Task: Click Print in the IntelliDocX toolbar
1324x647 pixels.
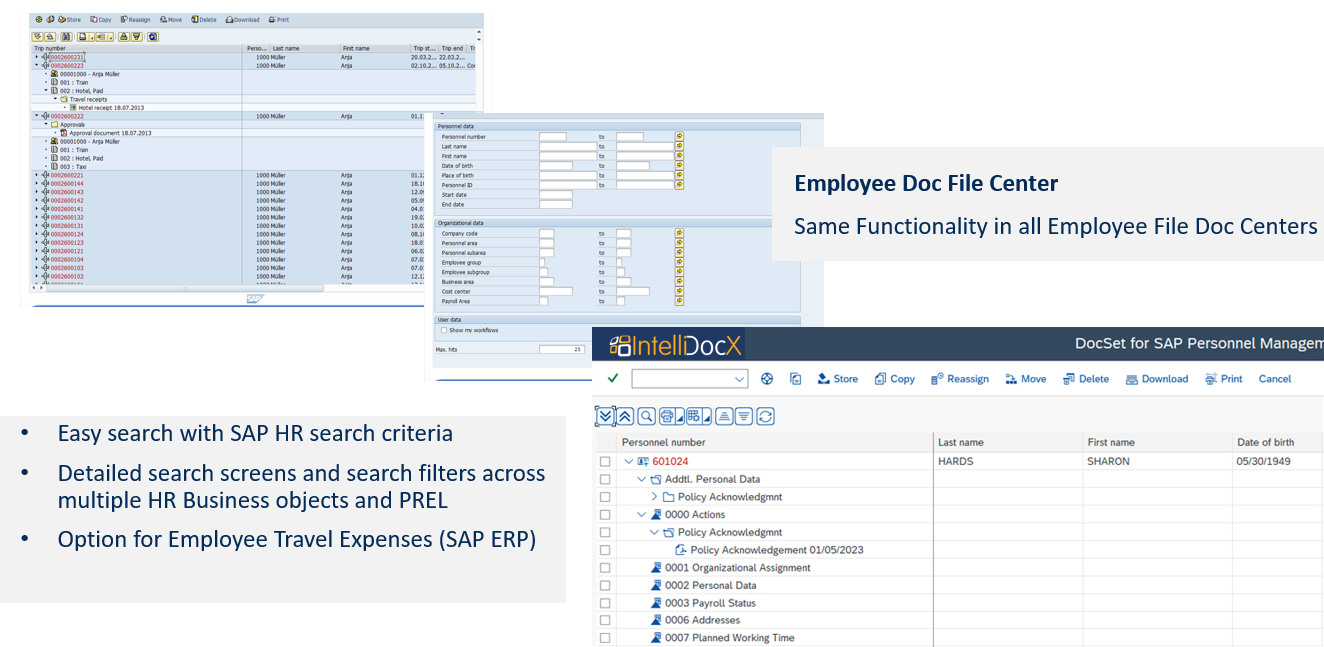Action: point(1223,379)
